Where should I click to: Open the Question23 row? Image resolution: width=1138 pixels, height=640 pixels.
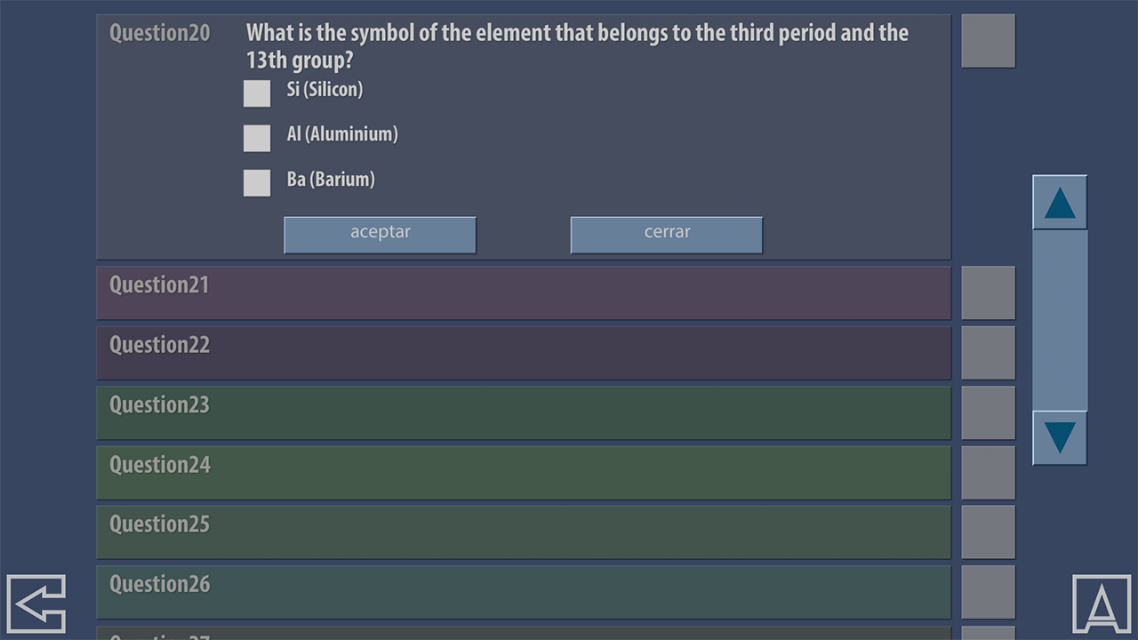(523, 412)
